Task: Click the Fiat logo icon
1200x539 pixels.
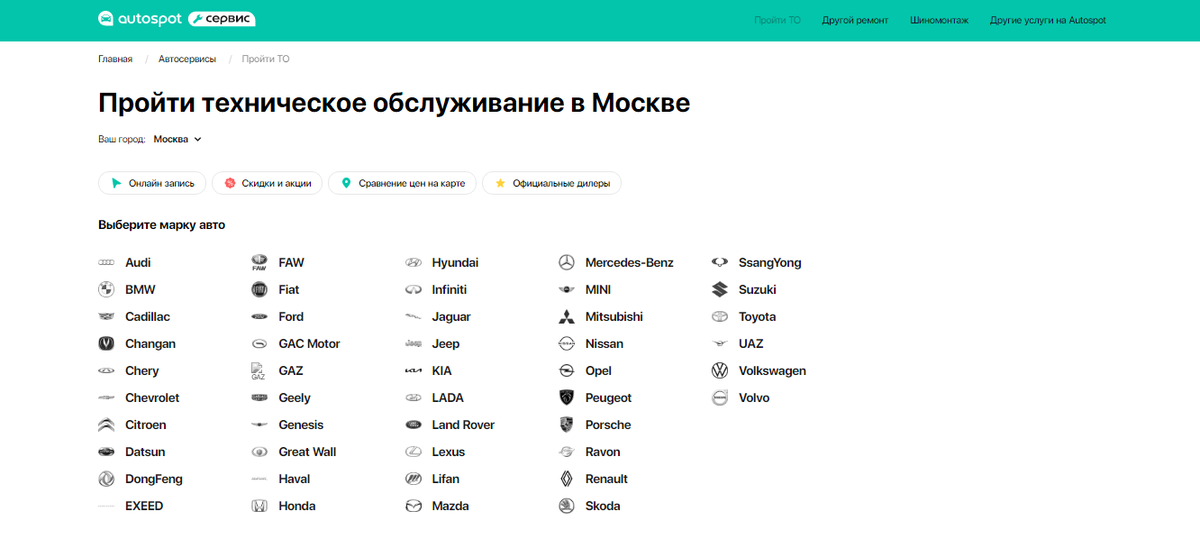Action: coord(259,290)
